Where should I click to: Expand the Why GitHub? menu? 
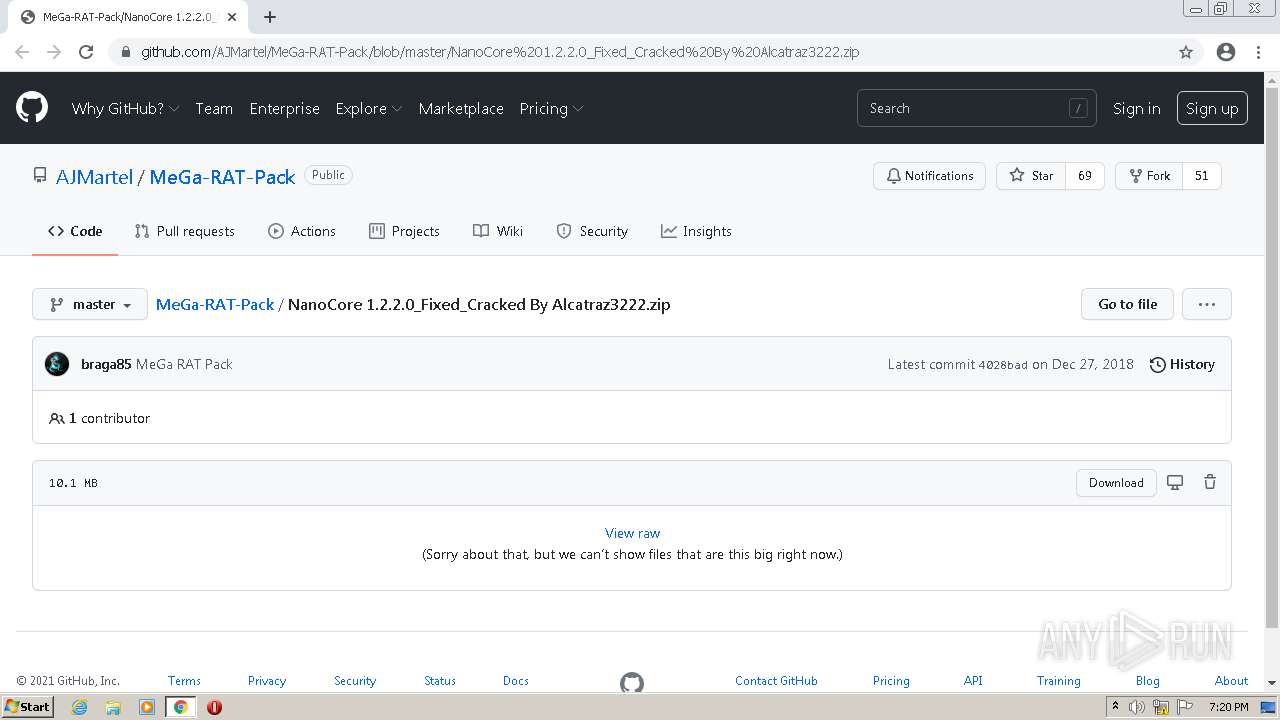(x=125, y=108)
